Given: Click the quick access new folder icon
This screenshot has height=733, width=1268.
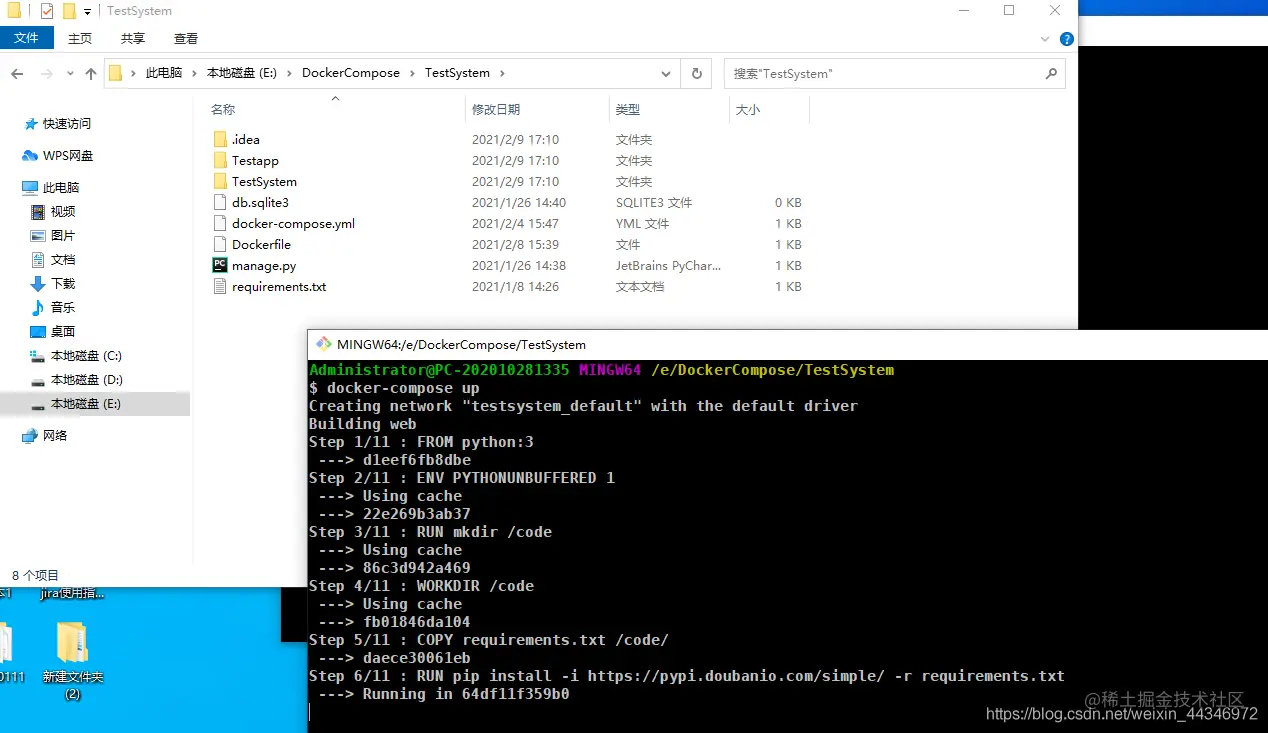Looking at the screenshot, I should pyautogui.click(x=69, y=11).
